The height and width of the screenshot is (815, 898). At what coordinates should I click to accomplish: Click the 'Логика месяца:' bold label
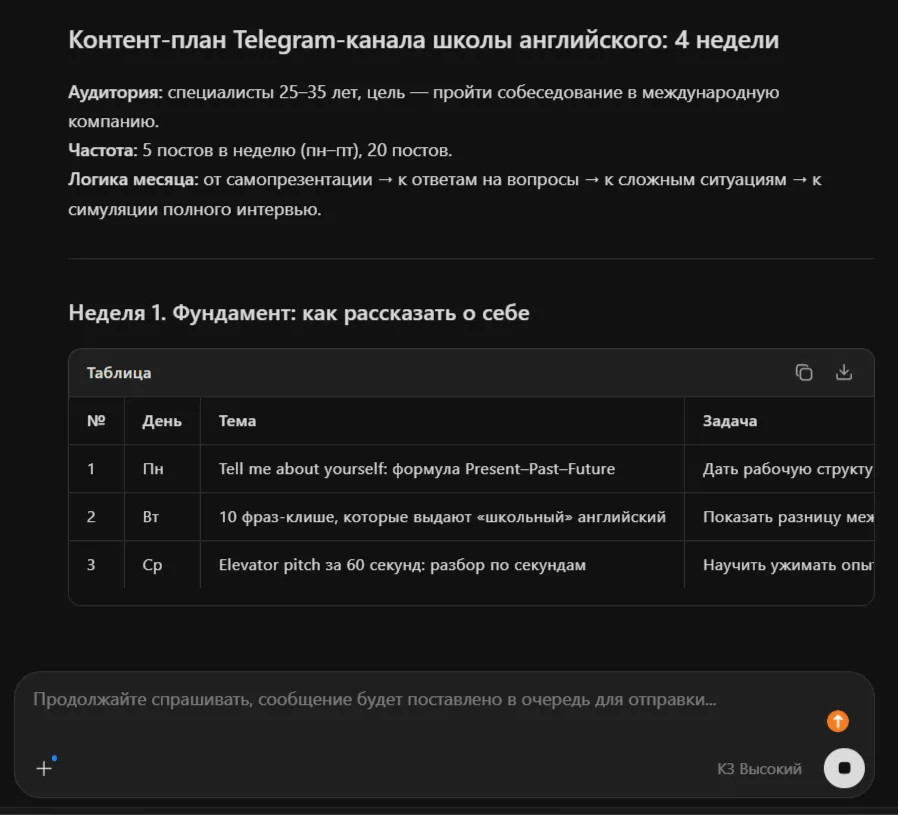pos(133,180)
